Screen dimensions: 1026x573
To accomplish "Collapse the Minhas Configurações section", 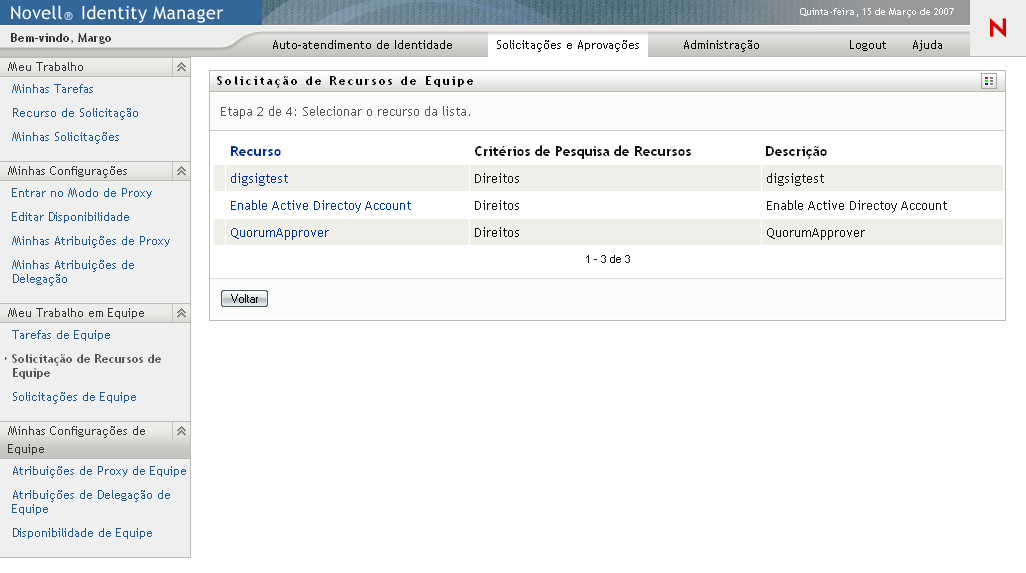I will click(x=181, y=171).
